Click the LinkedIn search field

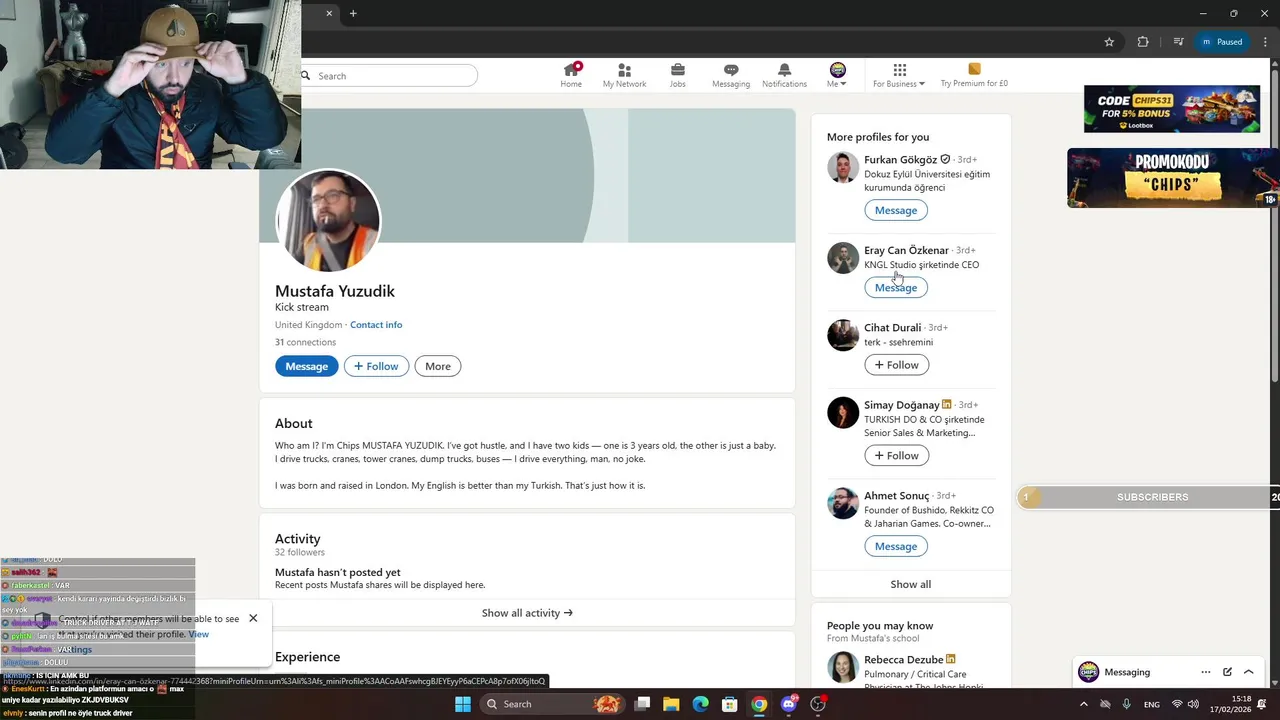[390, 76]
